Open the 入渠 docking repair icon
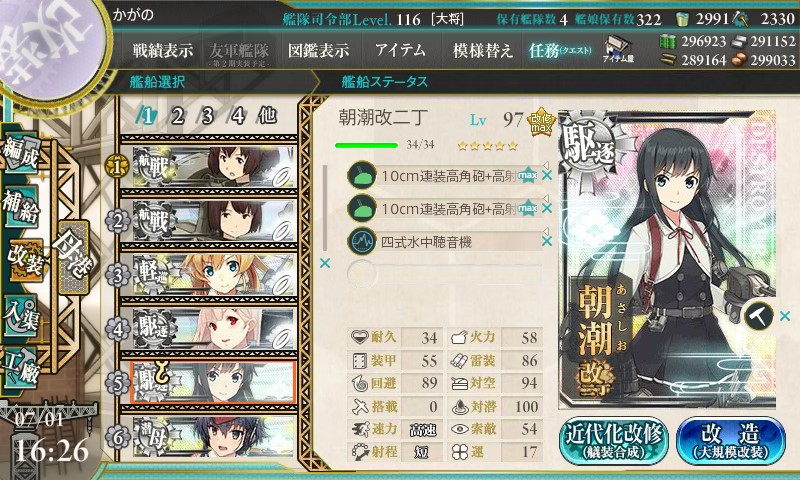This screenshot has width=800, height=480. [x=21, y=315]
